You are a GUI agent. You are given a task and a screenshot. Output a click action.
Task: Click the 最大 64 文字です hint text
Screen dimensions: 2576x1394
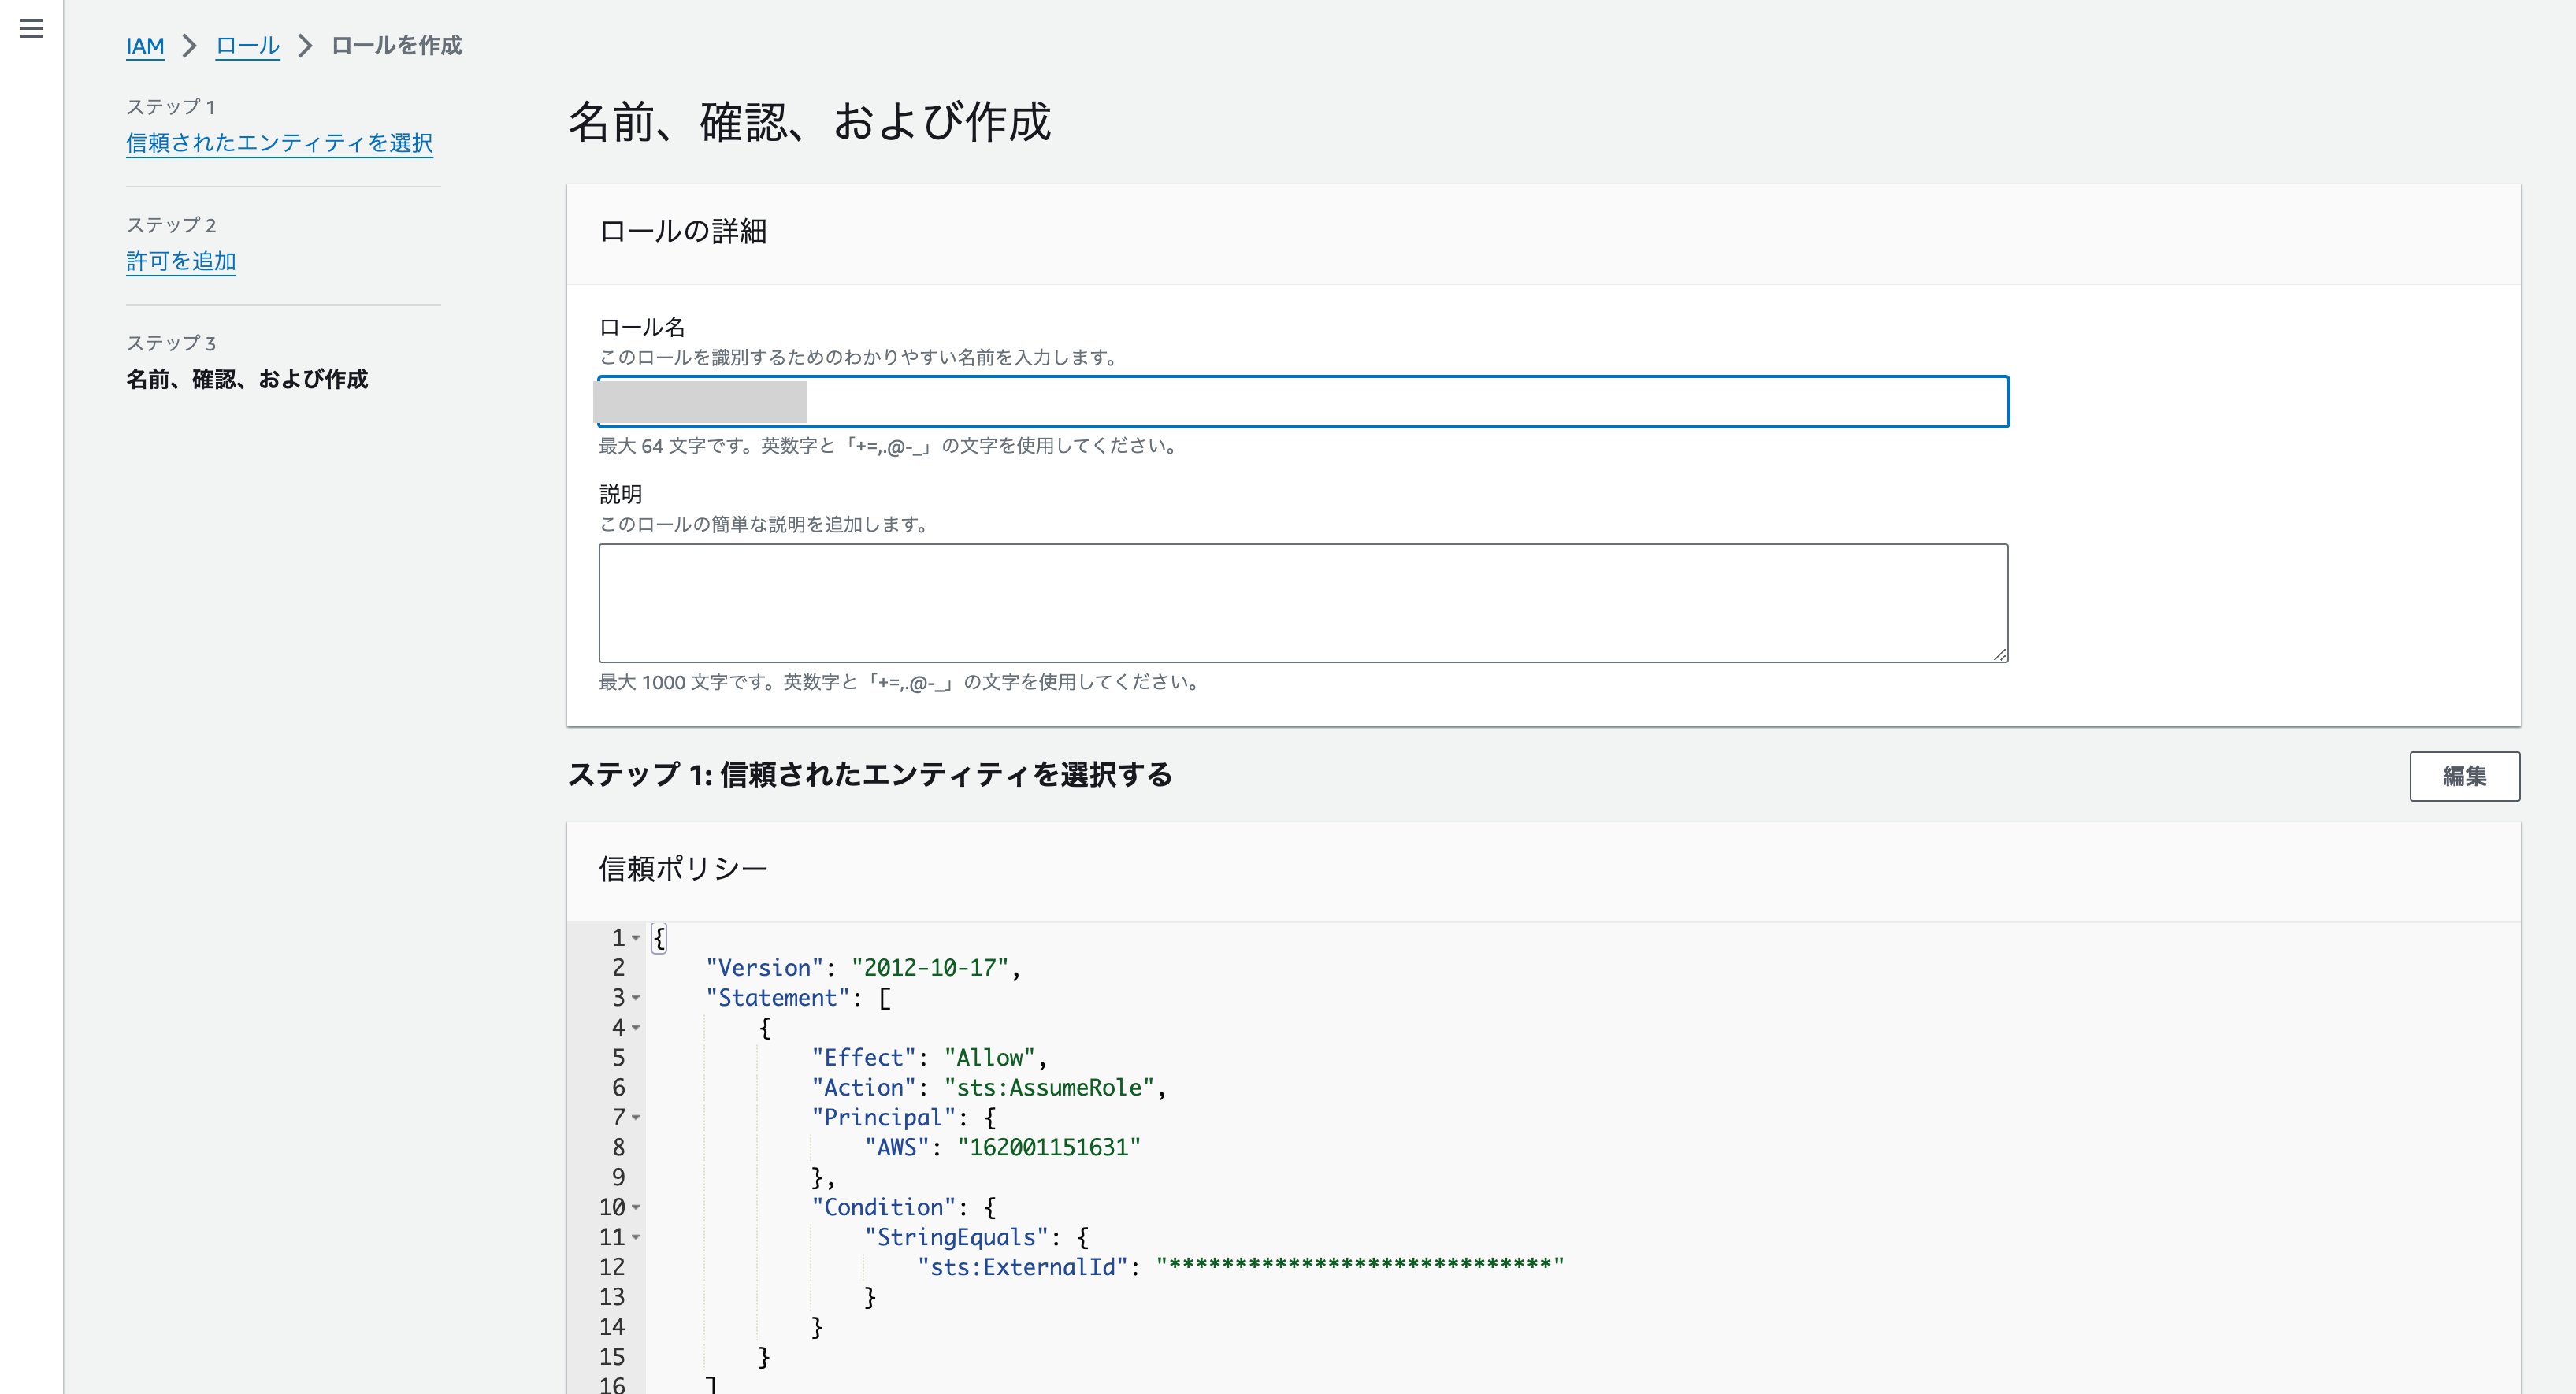[x=889, y=446]
